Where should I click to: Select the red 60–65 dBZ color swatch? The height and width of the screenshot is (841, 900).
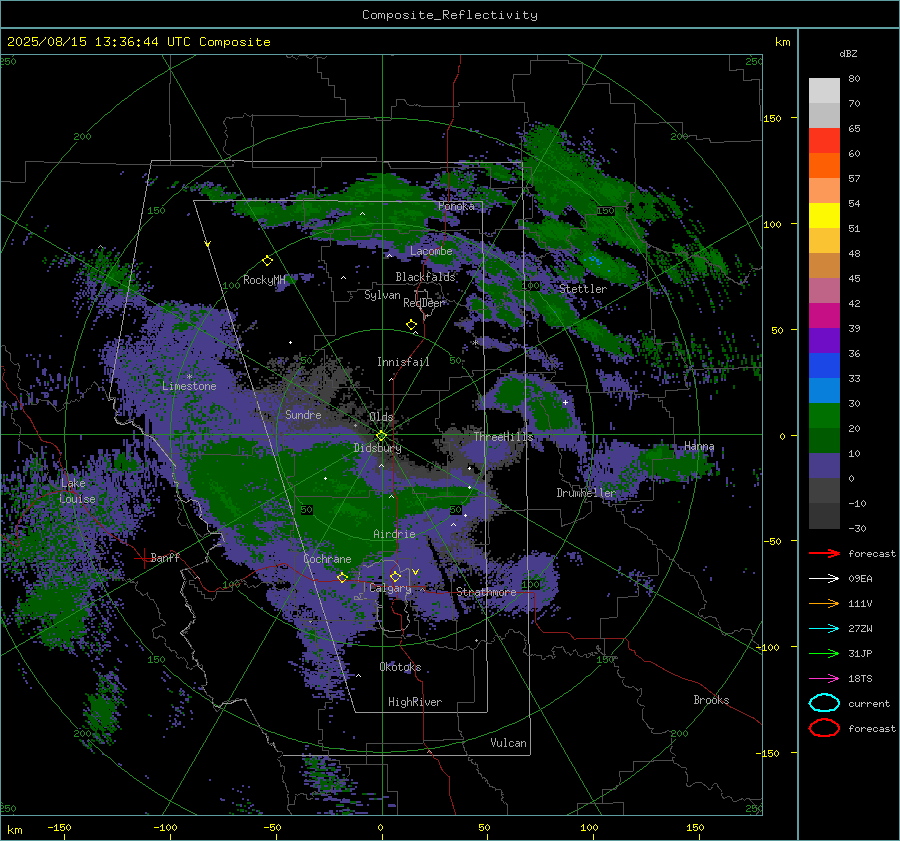(x=824, y=141)
